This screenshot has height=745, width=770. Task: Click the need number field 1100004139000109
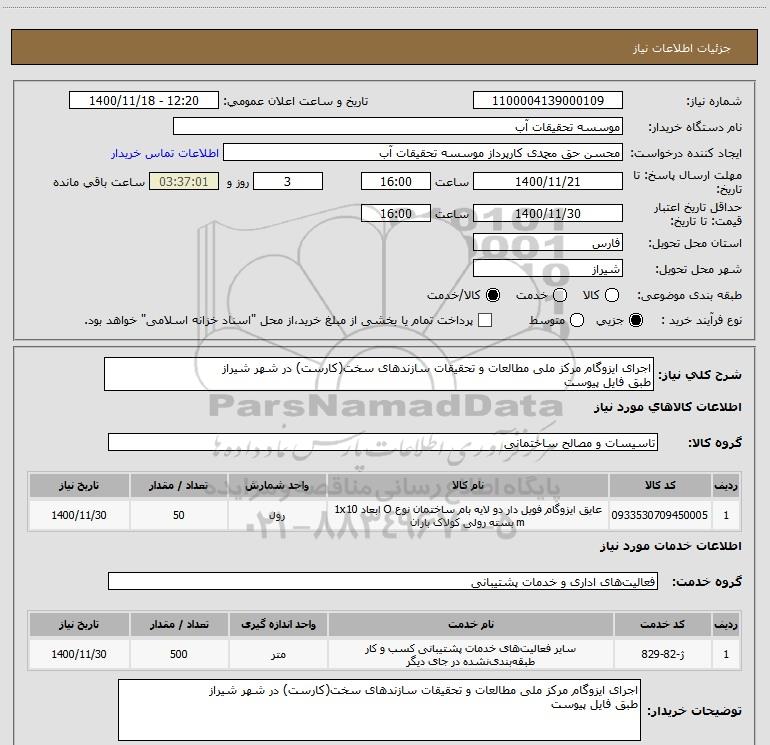[x=548, y=101]
